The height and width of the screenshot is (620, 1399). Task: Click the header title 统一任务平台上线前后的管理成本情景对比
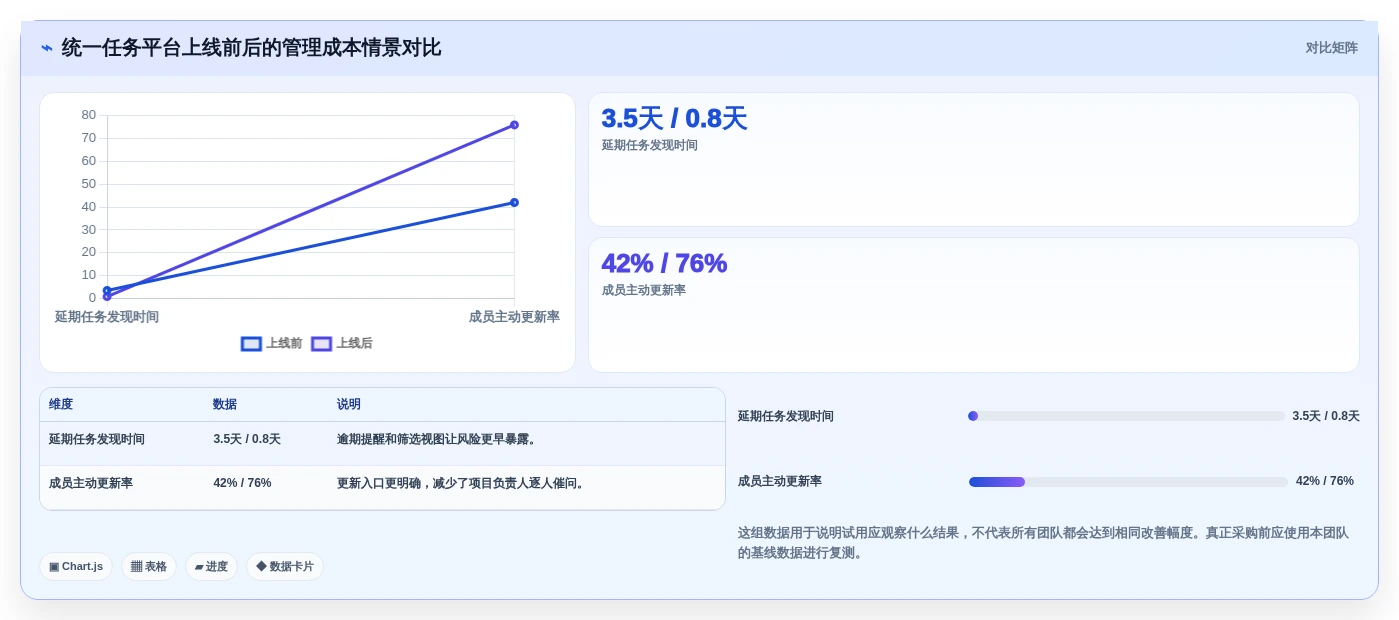tap(251, 48)
